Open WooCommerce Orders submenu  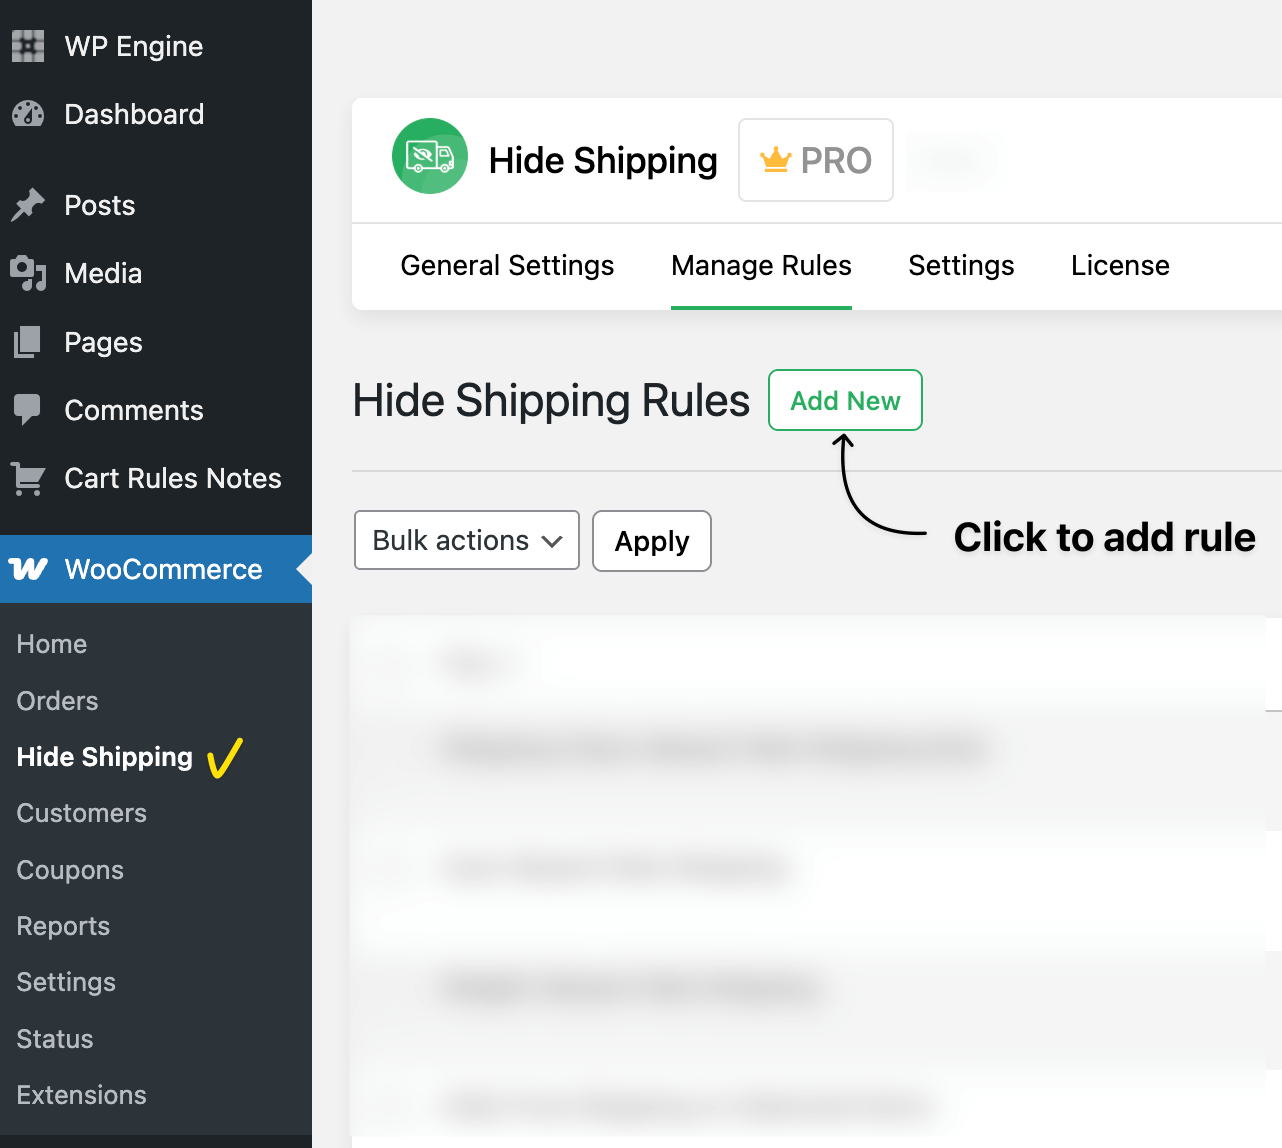pyautogui.click(x=58, y=701)
